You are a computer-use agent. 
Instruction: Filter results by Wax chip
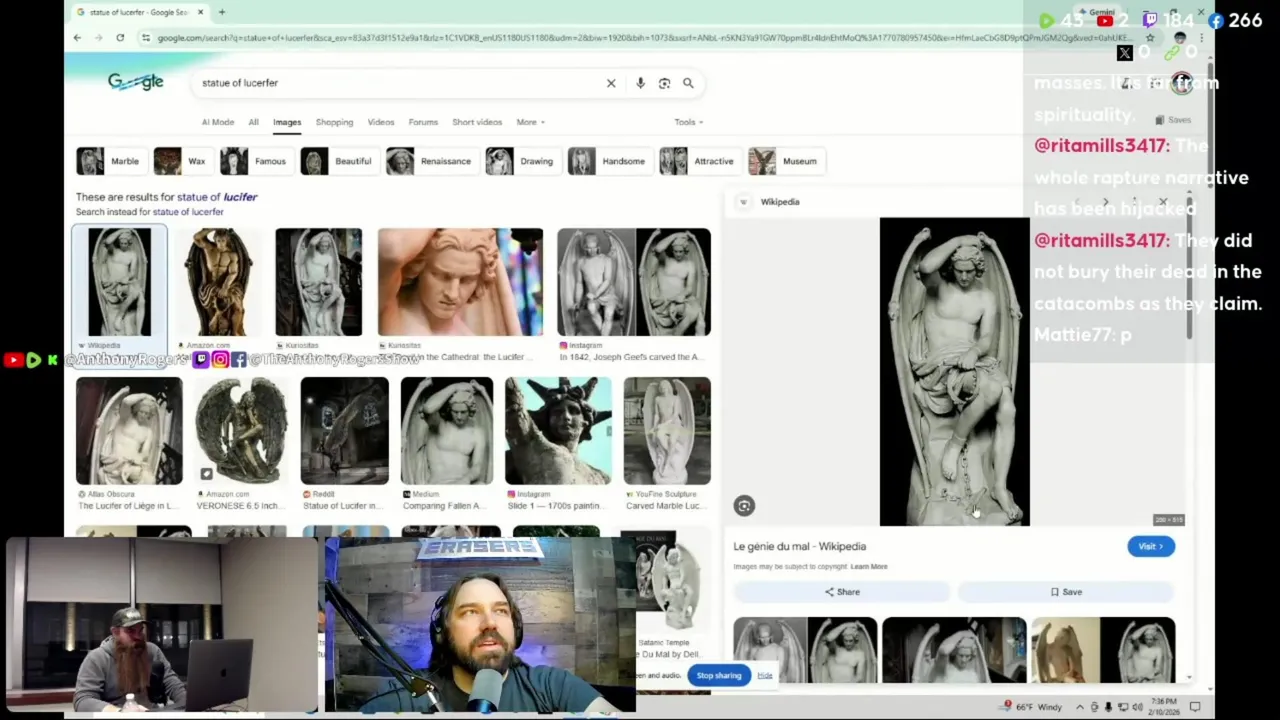182,161
